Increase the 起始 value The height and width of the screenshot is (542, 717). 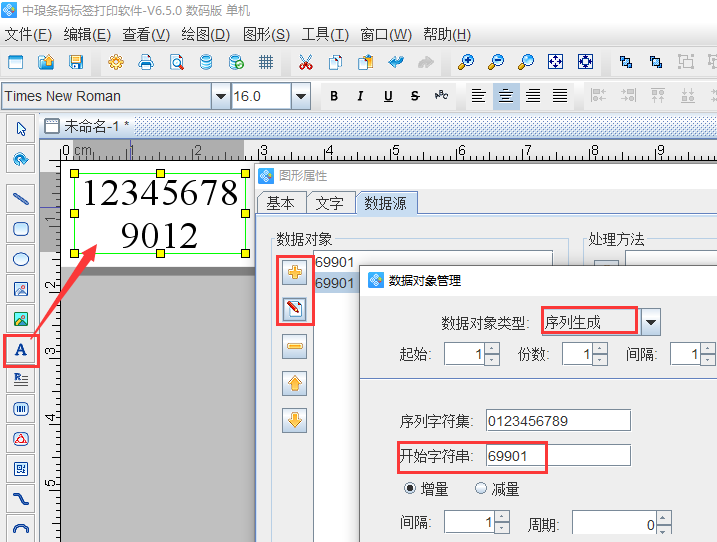pyautogui.click(x=492, y=349)
